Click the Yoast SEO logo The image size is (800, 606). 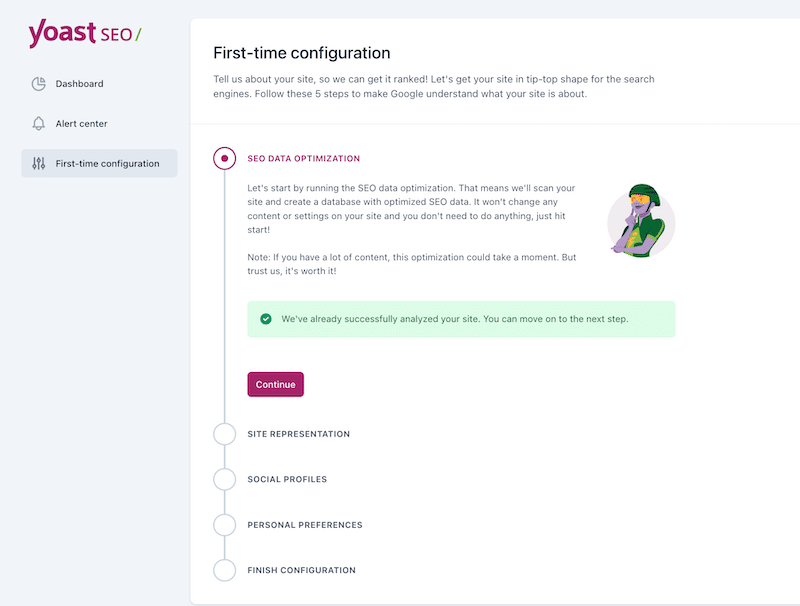coord(85,34)
